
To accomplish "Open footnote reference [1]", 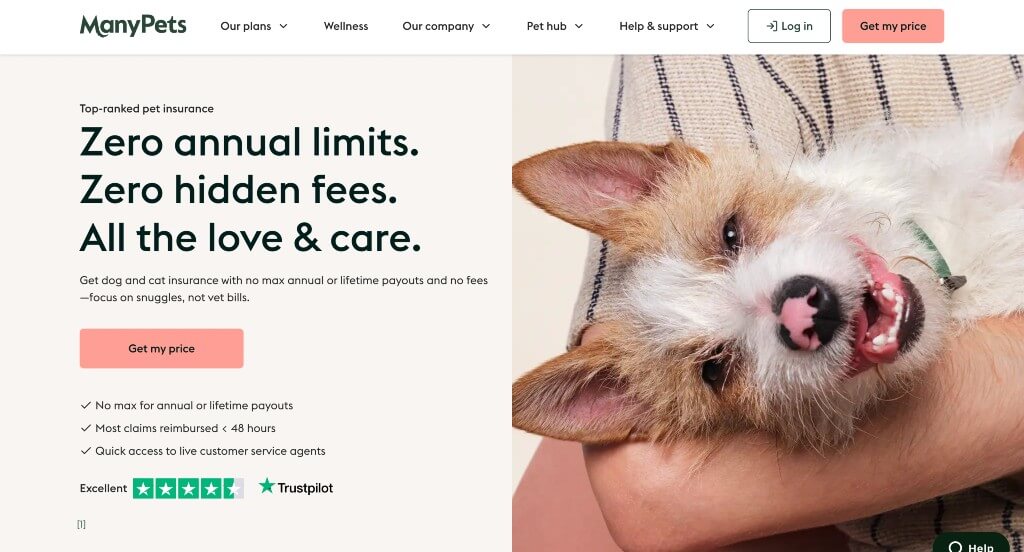I will [x=81, y=524].
